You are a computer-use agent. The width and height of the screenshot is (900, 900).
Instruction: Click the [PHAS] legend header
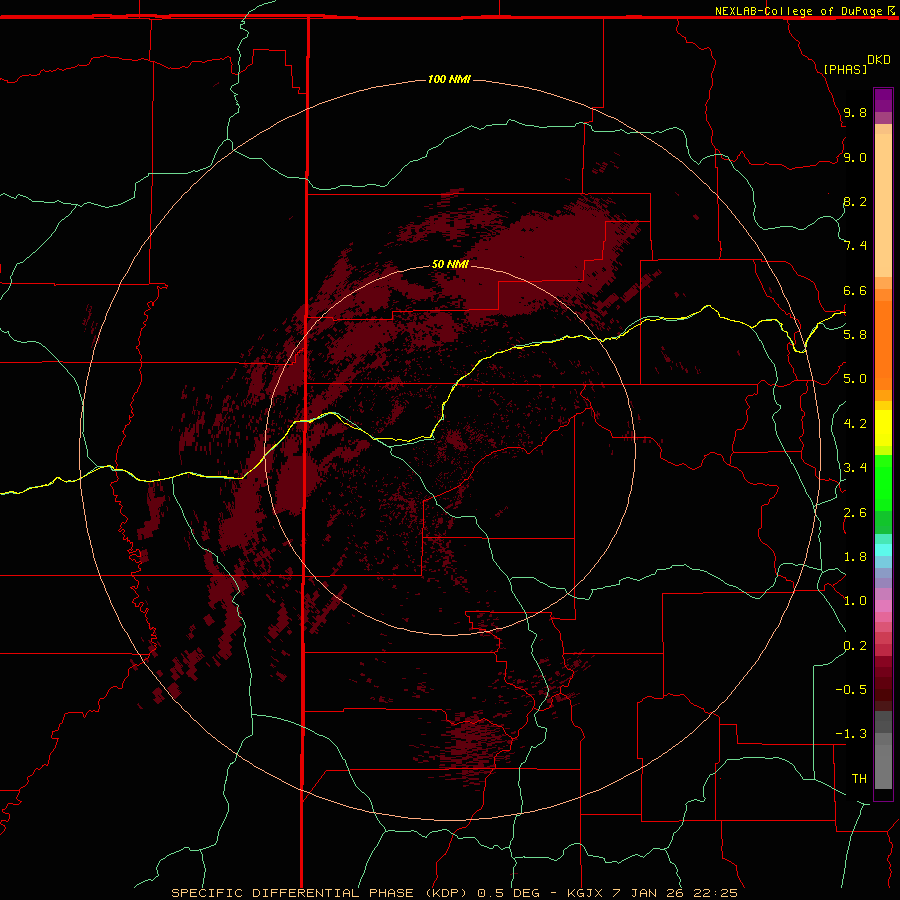(845, 69)
